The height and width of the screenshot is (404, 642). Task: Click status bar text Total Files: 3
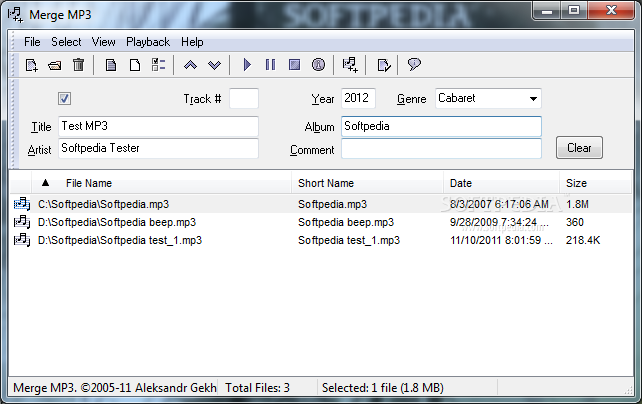(257, 388)
